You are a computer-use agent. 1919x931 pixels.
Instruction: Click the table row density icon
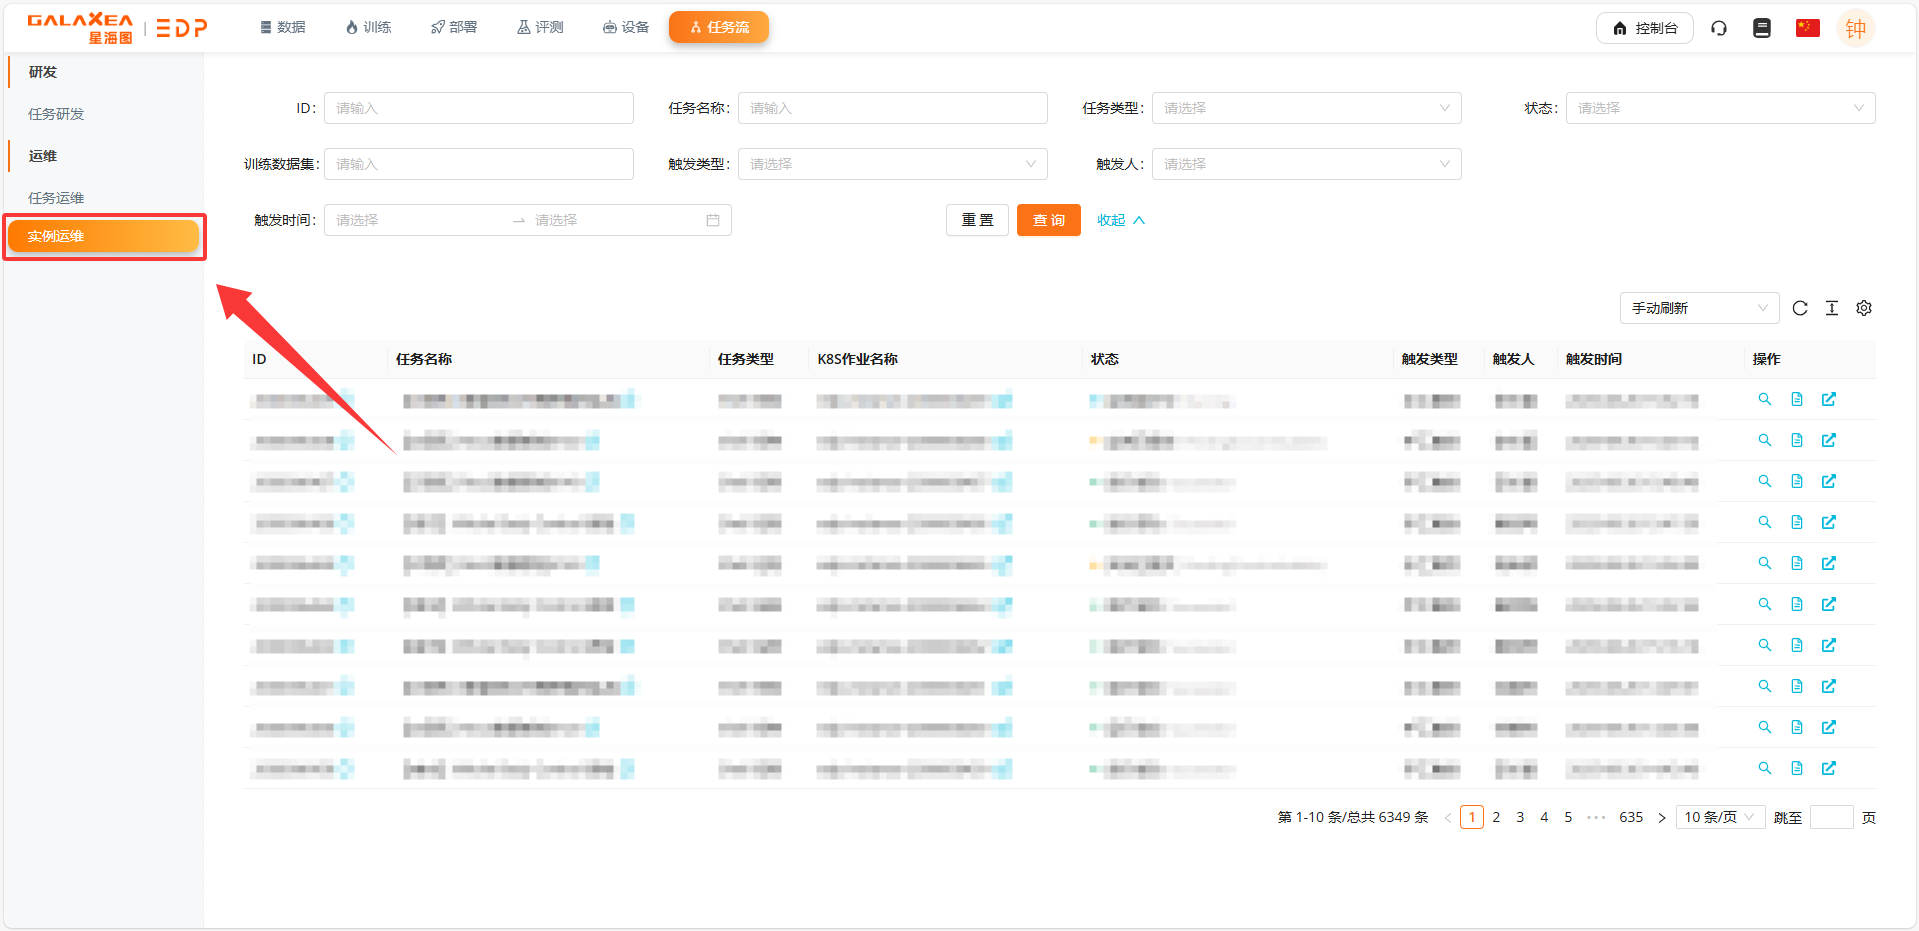[1832, 308]
